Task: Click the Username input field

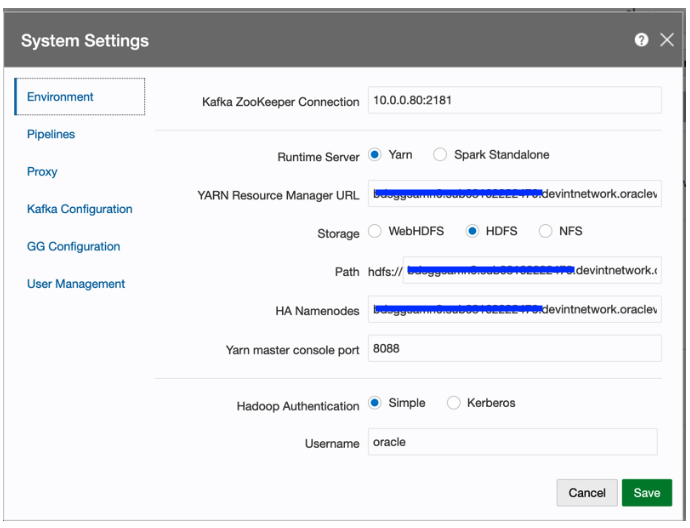Action: click(511, 442)
